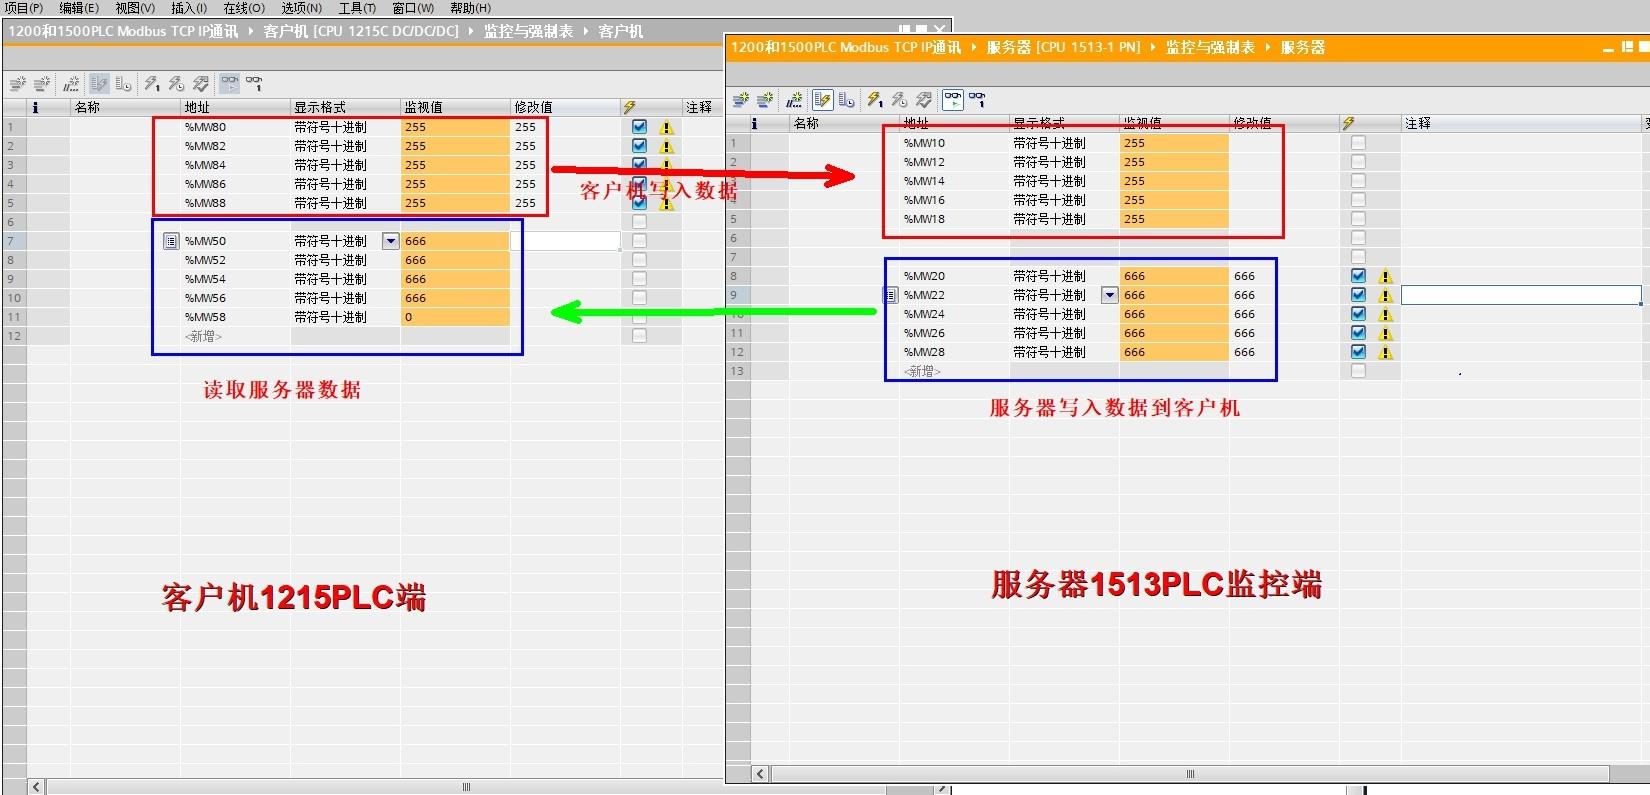Image resolution: width=1650 pixels, height=795 pixels.
Task: Uncheck modify checkbox for %MW24 row
Action: [1358, 314]
